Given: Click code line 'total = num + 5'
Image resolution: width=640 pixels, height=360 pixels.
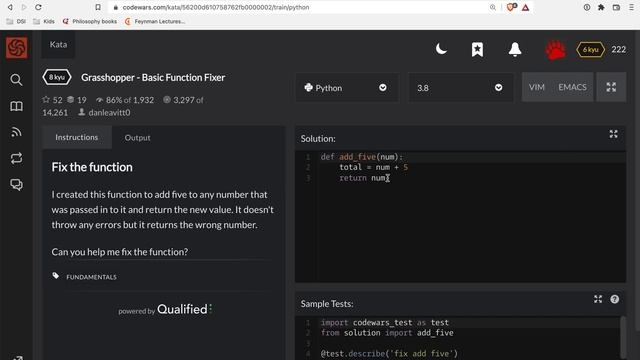Looking at the screenshot, I should (x=373, y=167).
